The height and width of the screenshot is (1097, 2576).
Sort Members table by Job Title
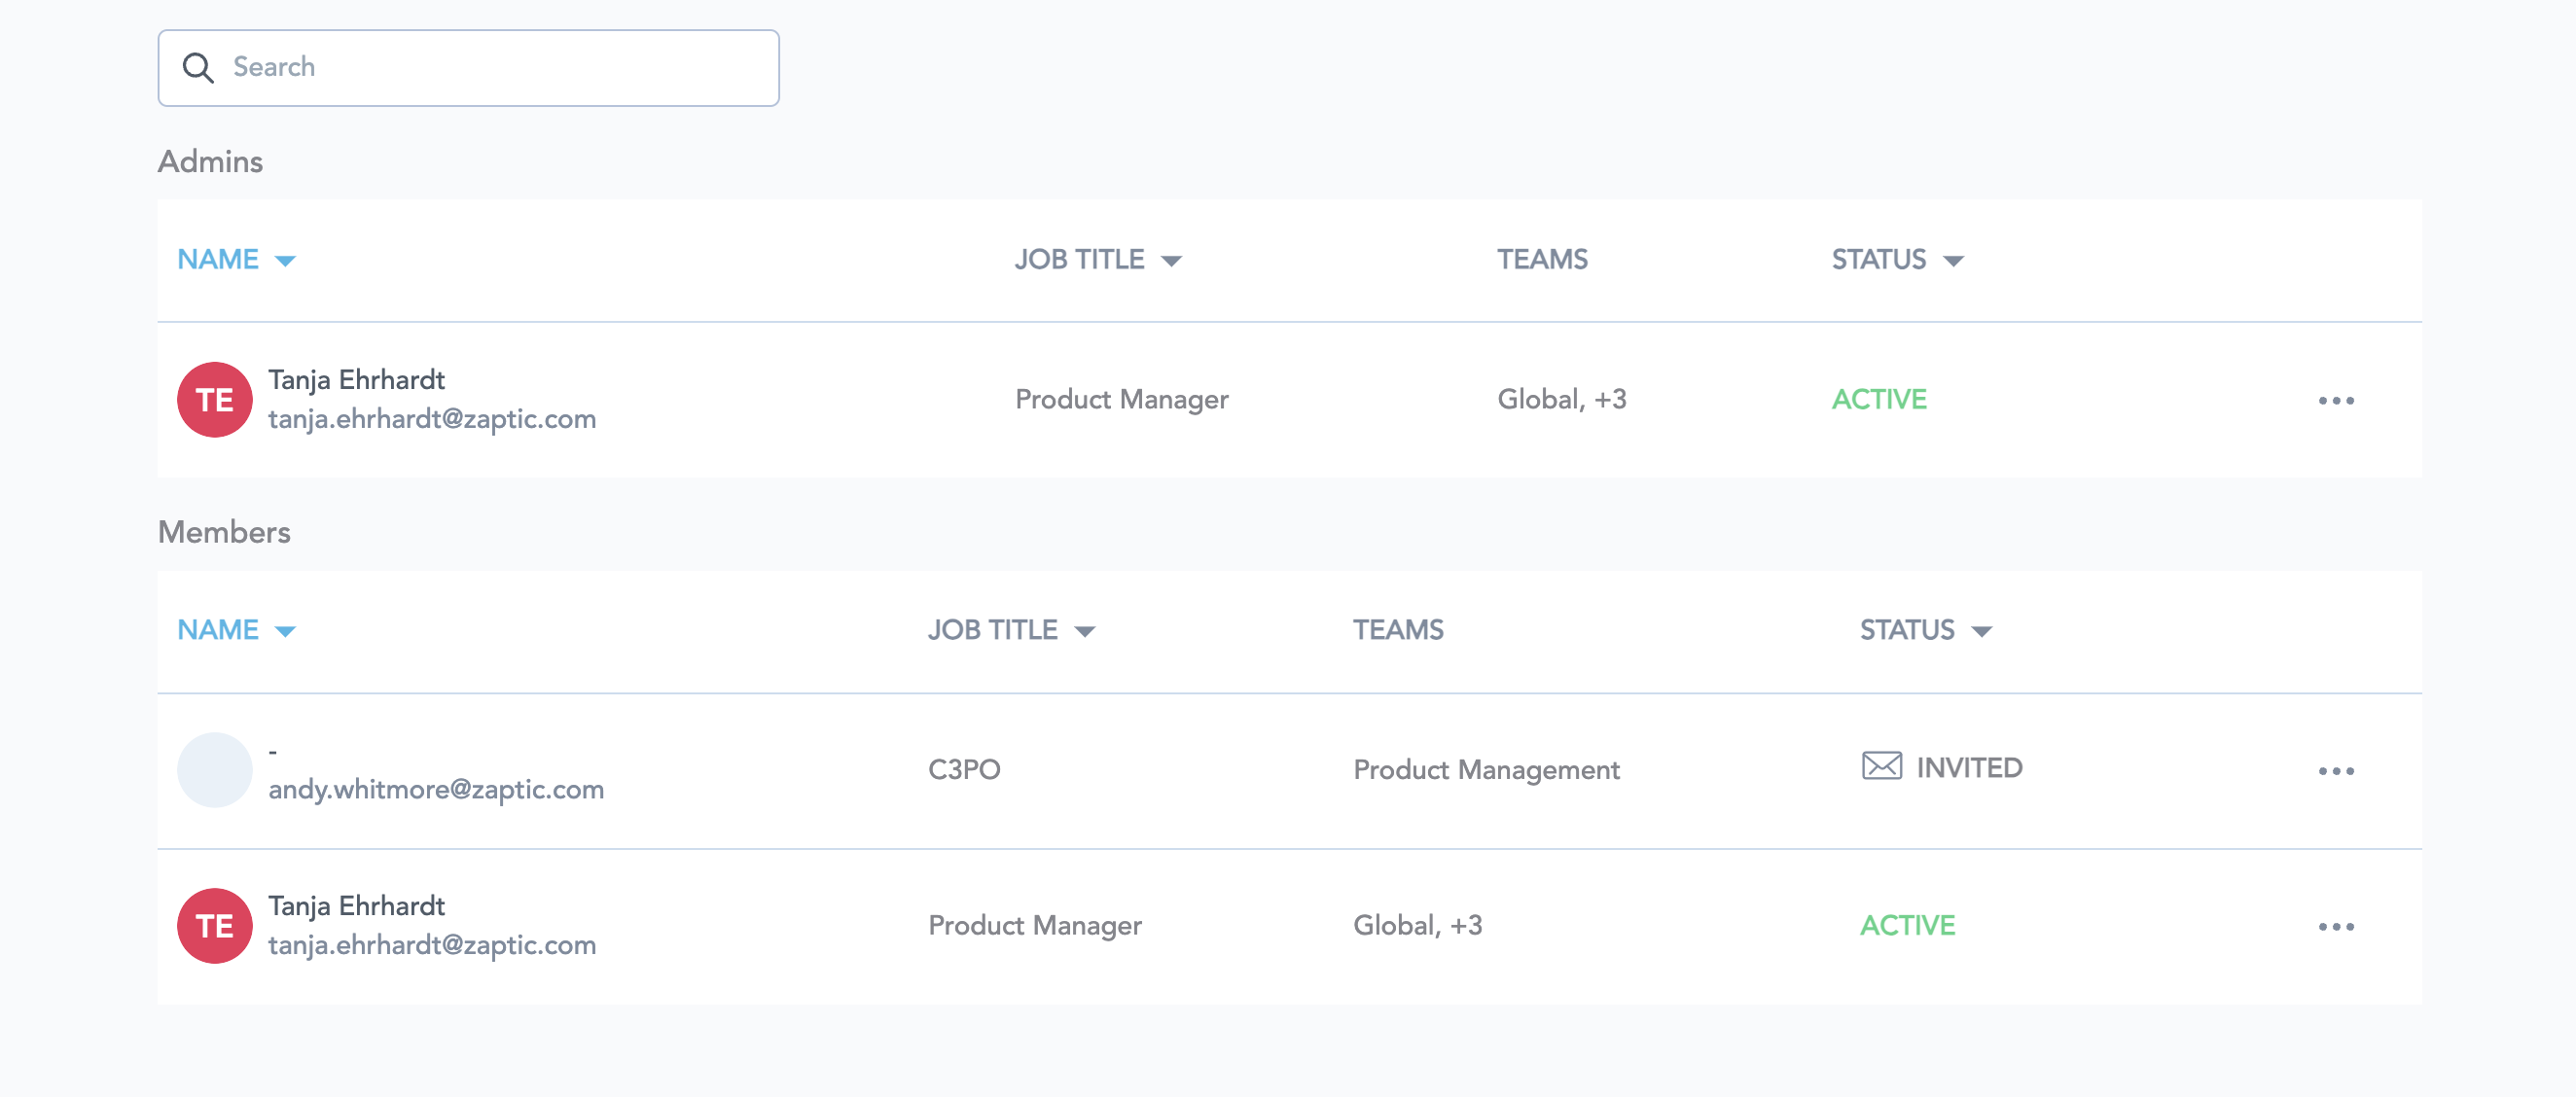coord(1010,630)
